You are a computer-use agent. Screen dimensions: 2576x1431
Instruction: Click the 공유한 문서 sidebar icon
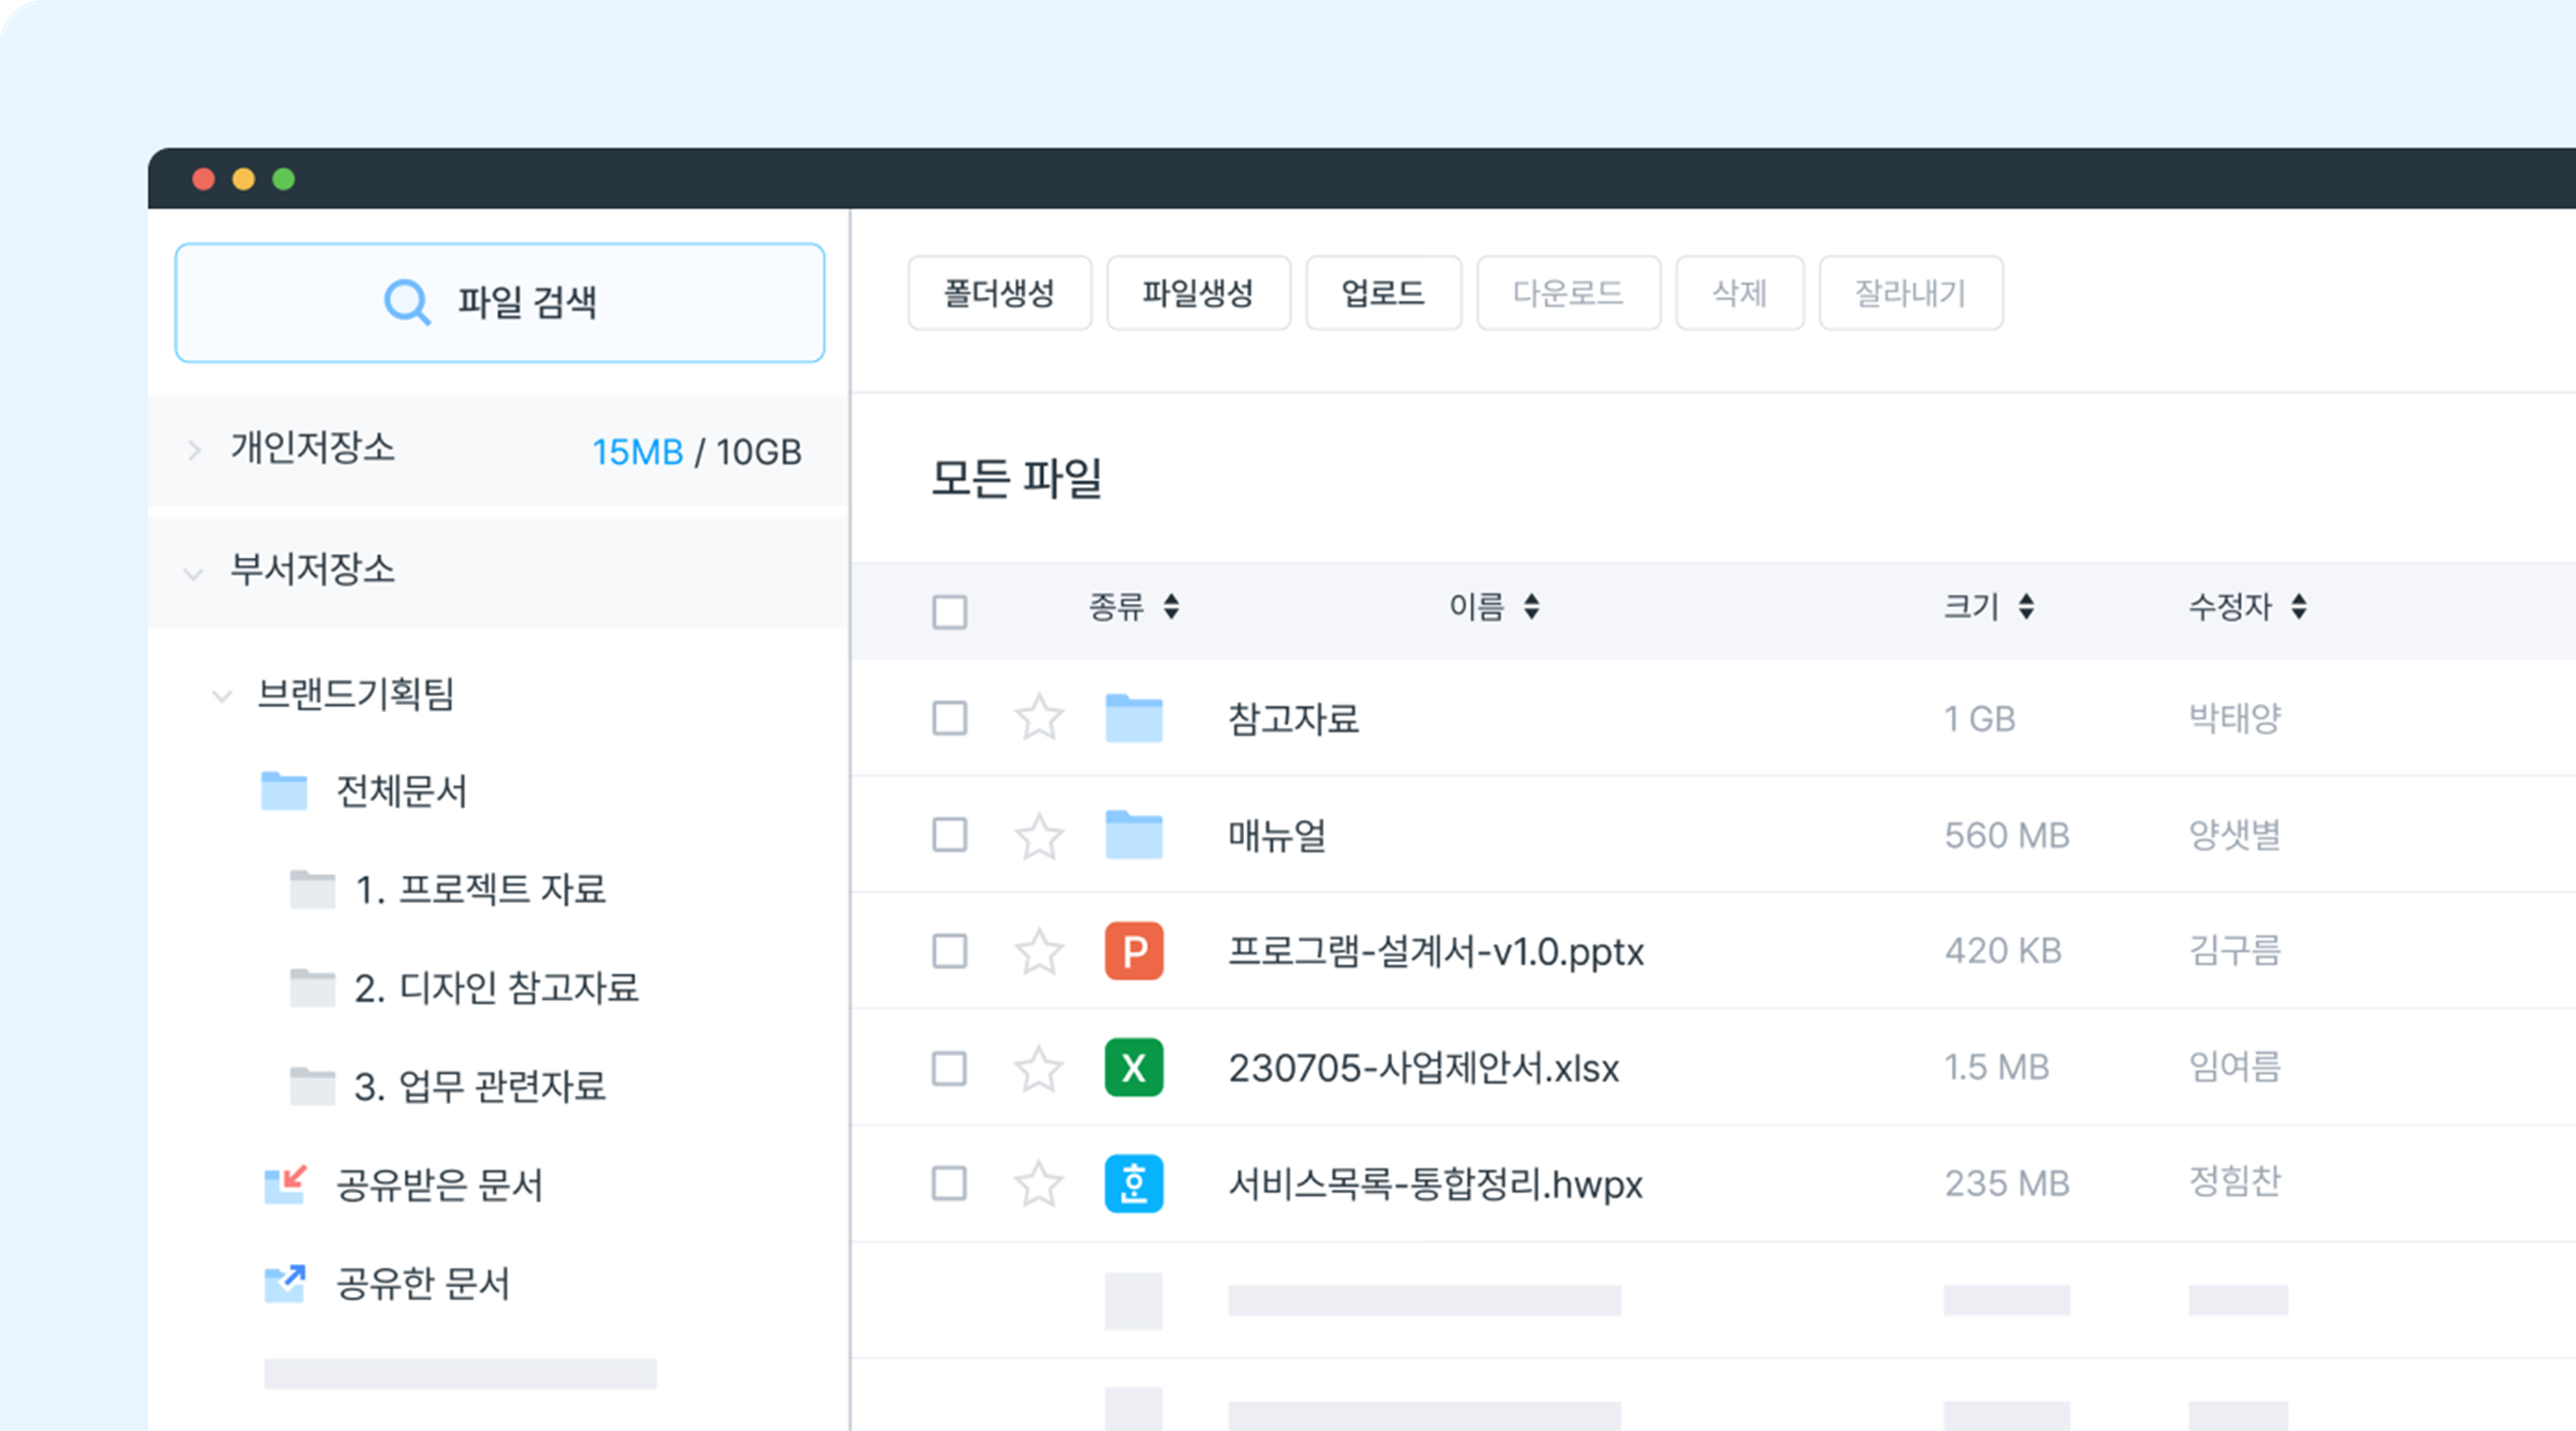(x=284, y=1283)
